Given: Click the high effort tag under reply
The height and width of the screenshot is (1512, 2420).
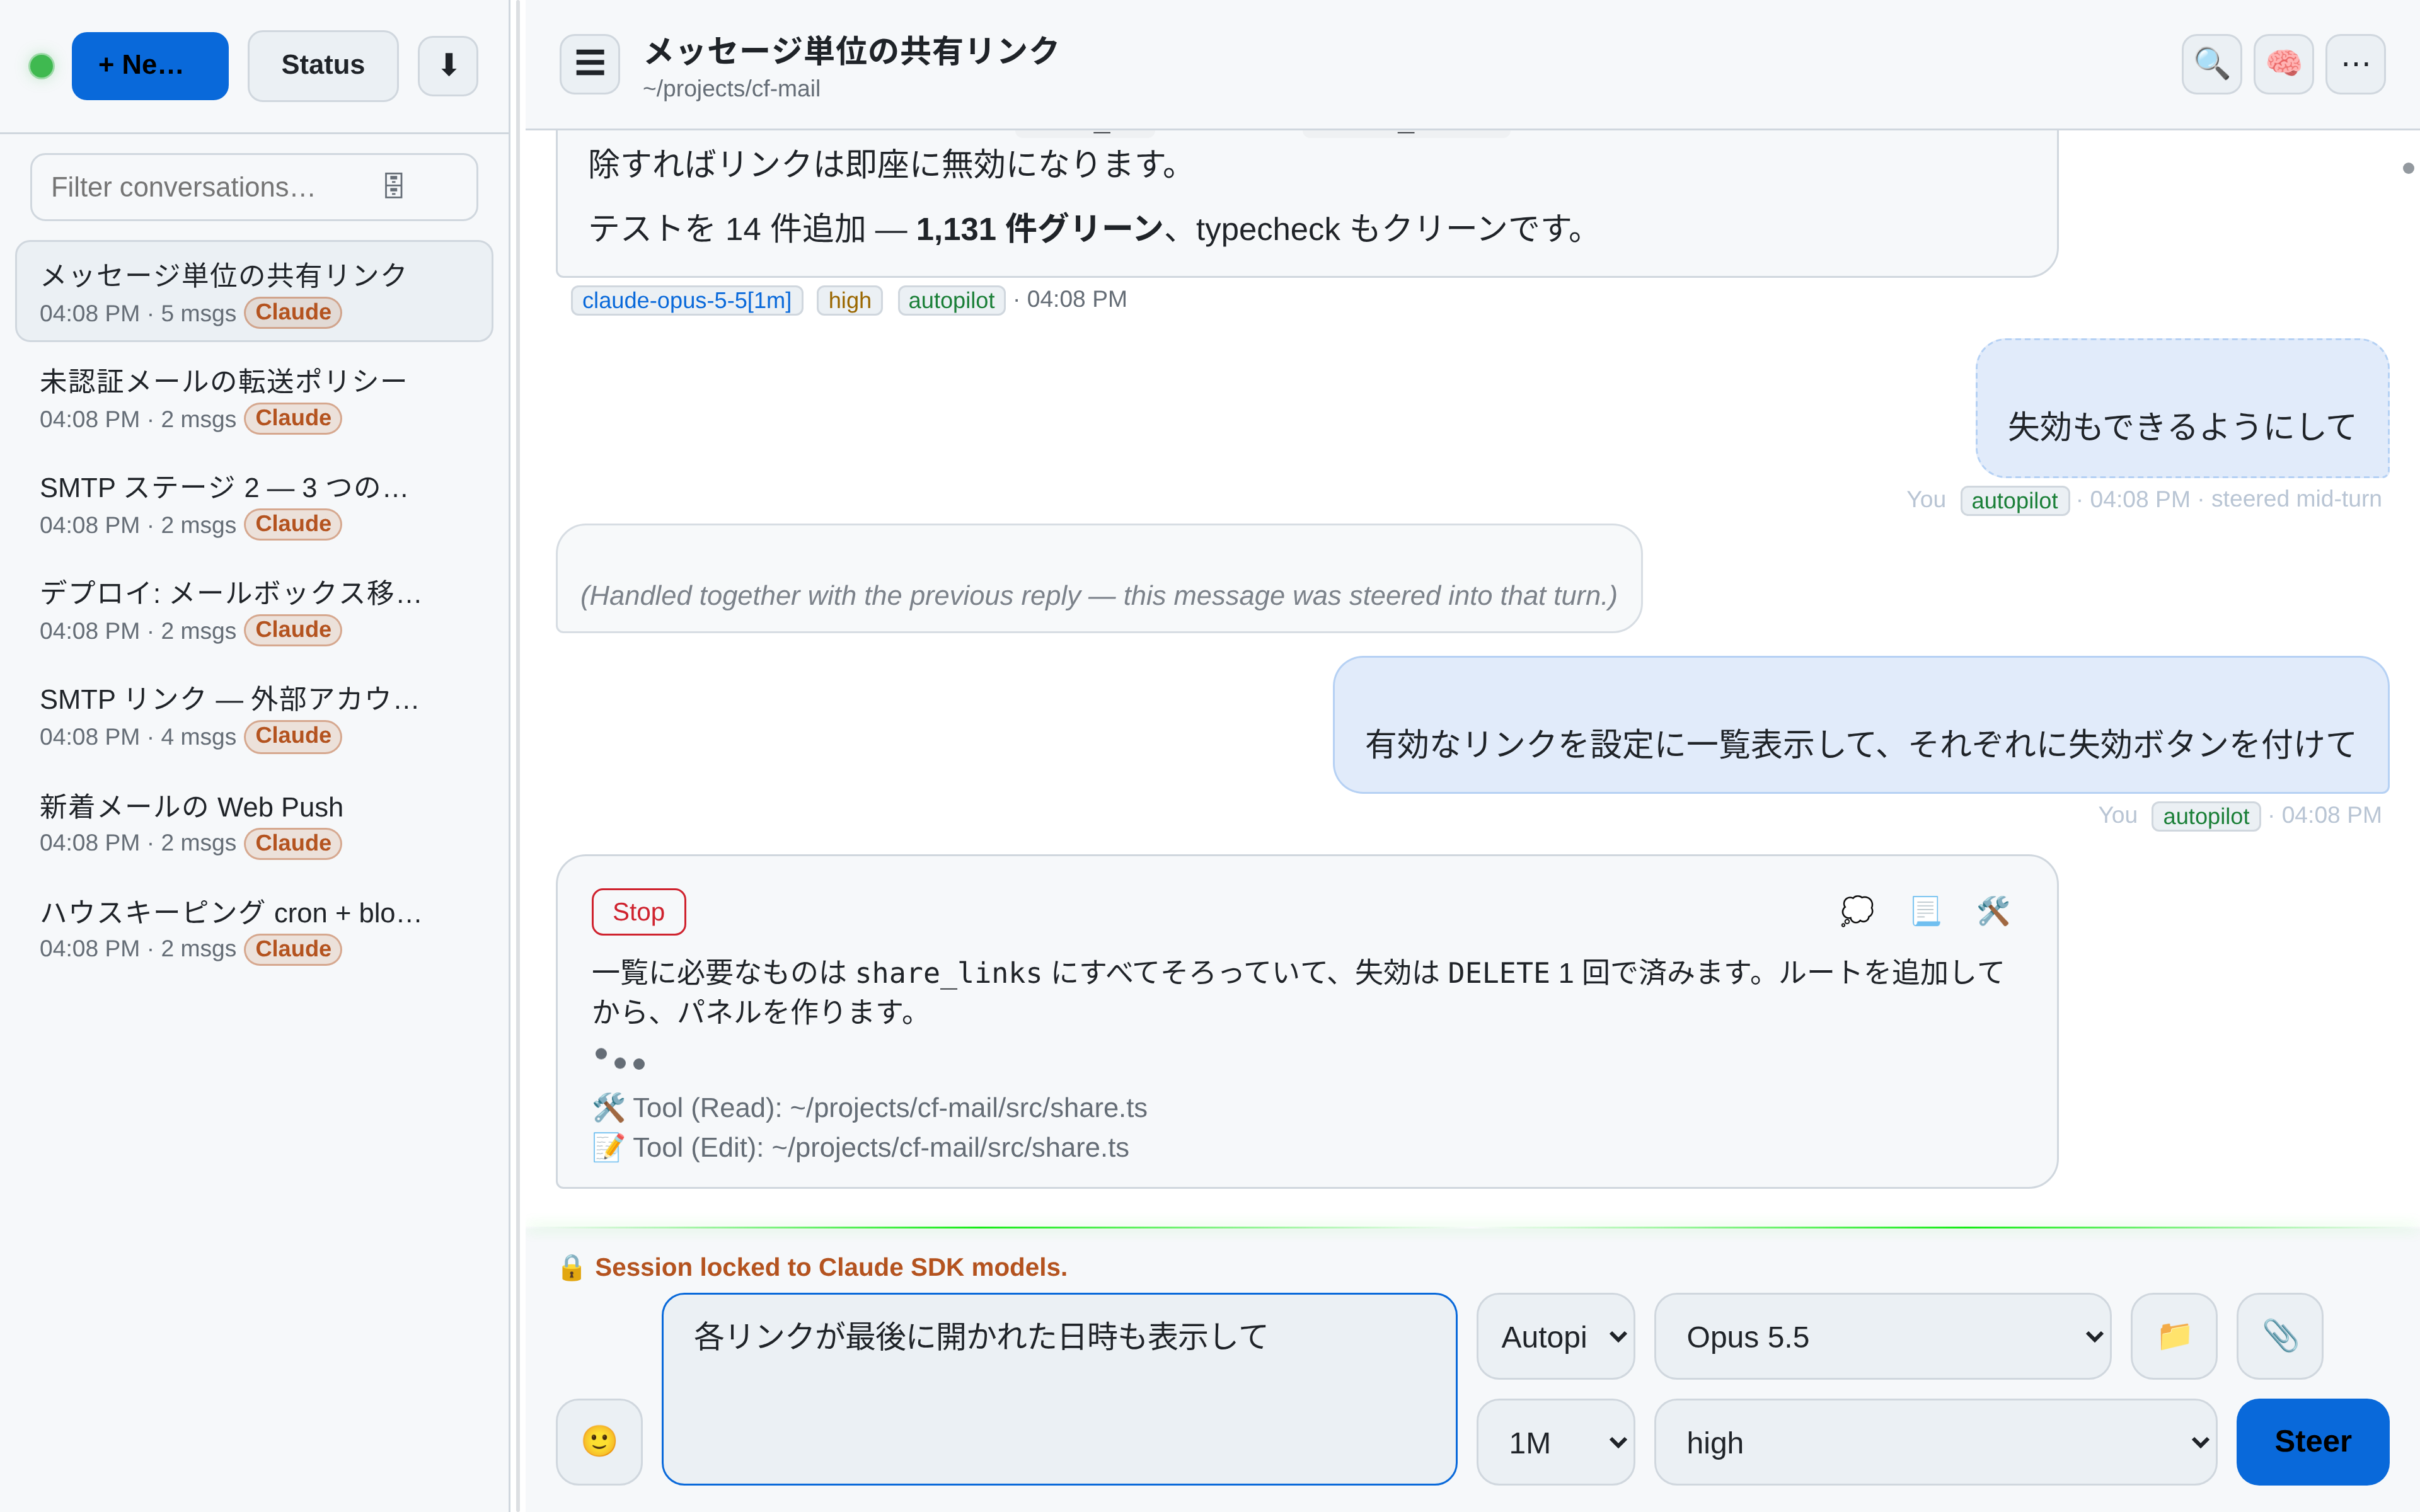Looking at the screenshot, I should [x=849, y=300].
